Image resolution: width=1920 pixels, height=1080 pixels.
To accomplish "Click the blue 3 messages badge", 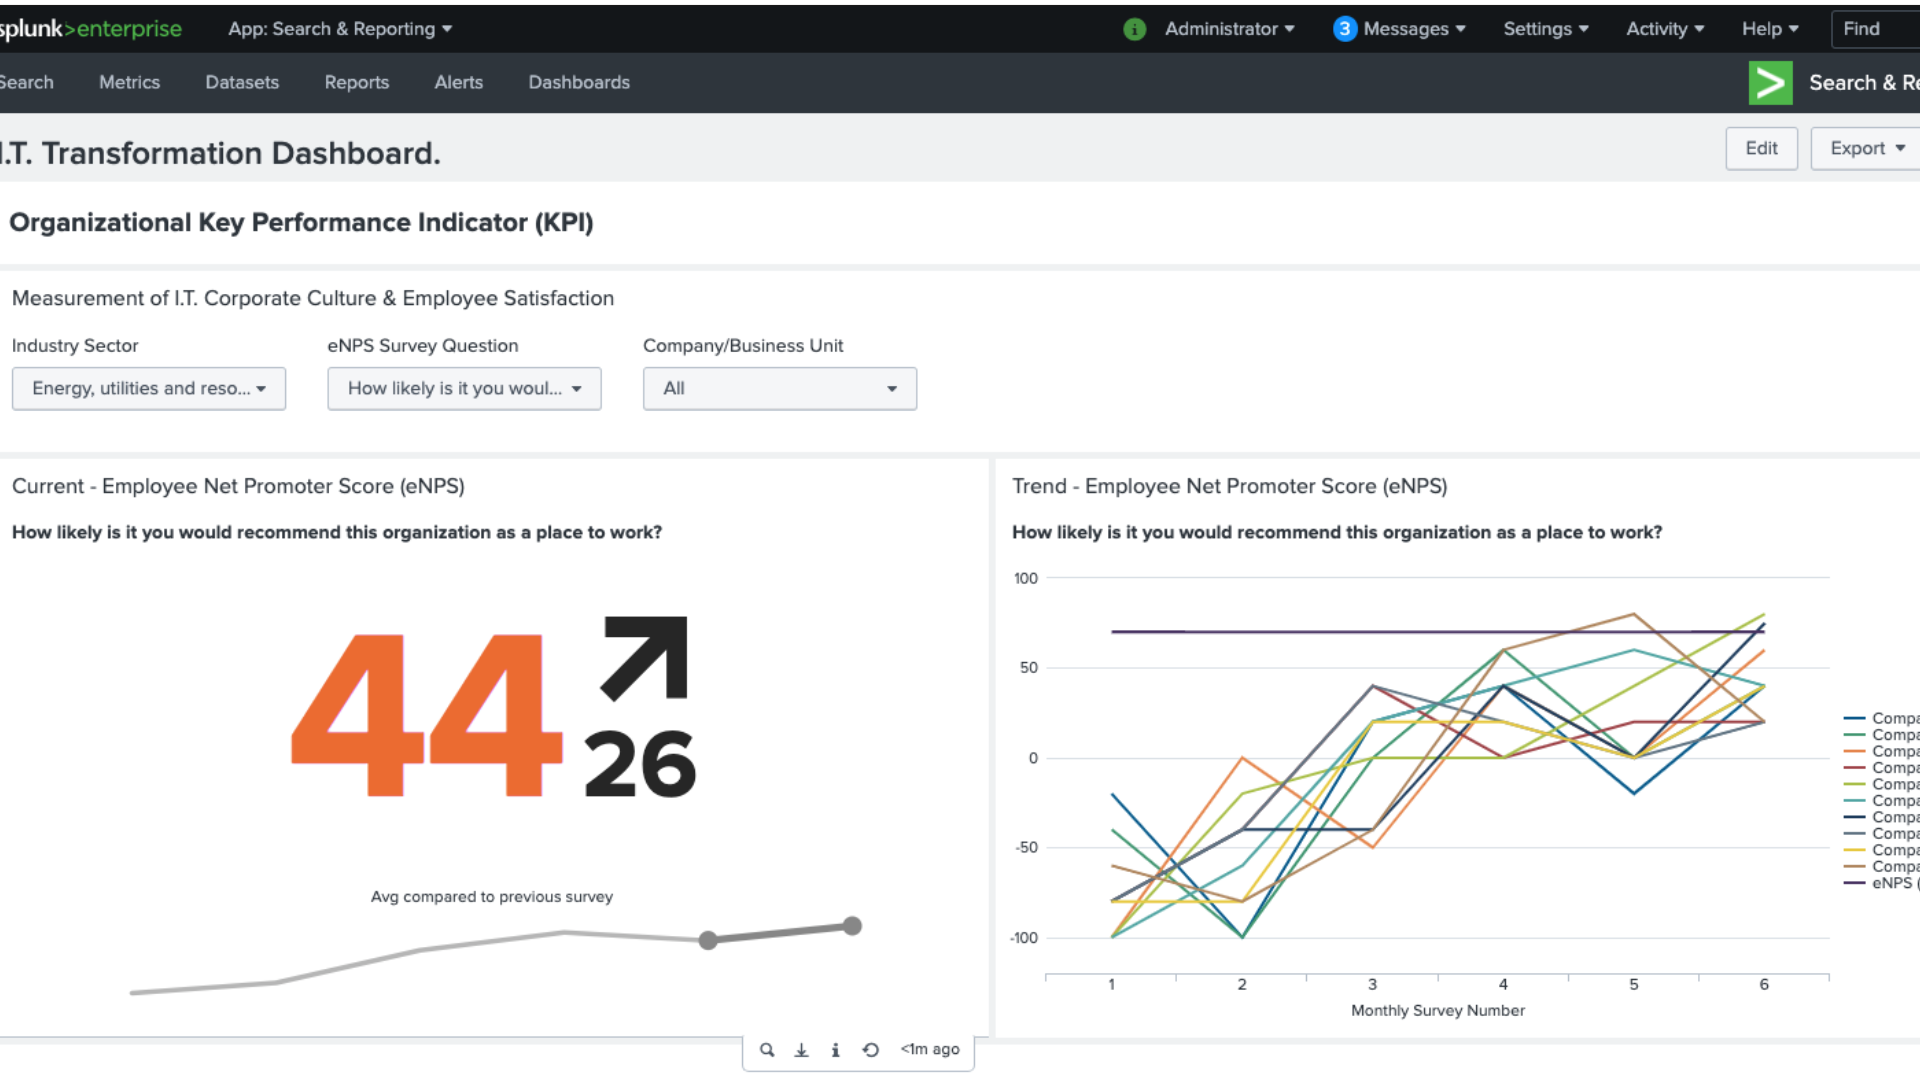I will [1345, 29].
